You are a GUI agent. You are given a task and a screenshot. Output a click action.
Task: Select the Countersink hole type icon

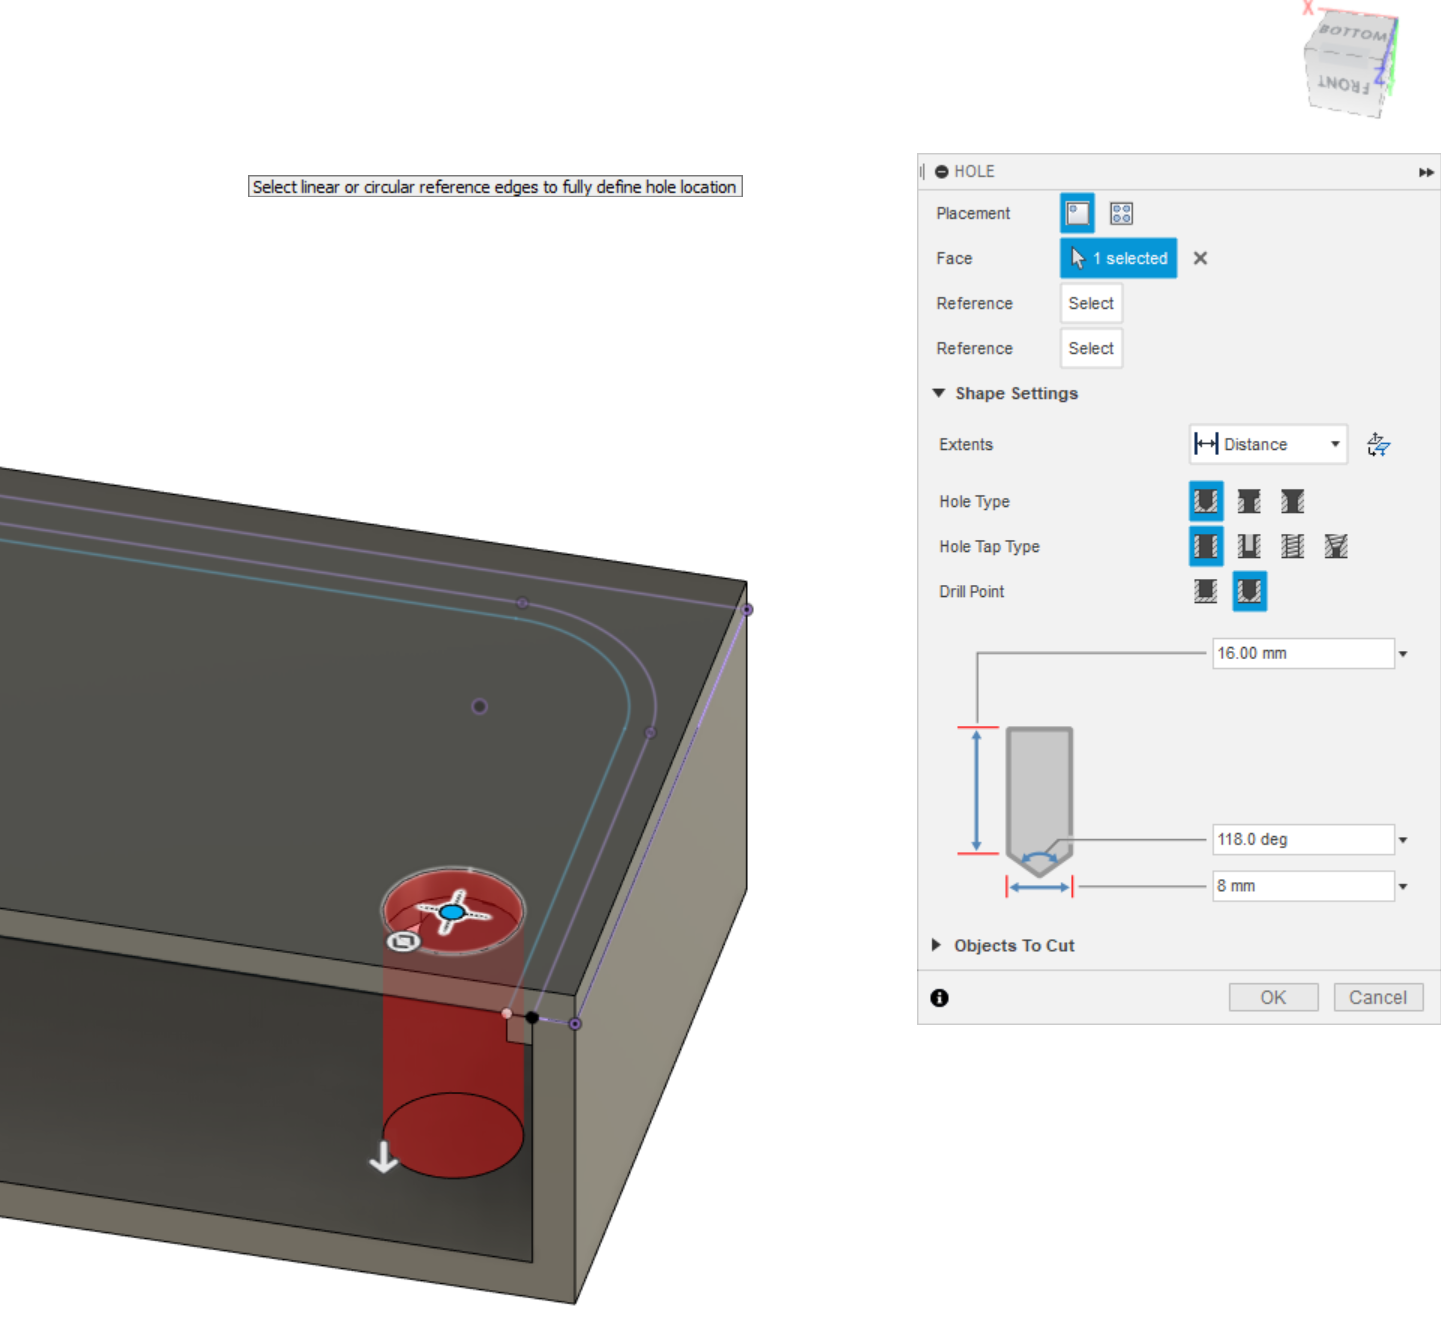pyautogui.click(x=1292, y=501)
